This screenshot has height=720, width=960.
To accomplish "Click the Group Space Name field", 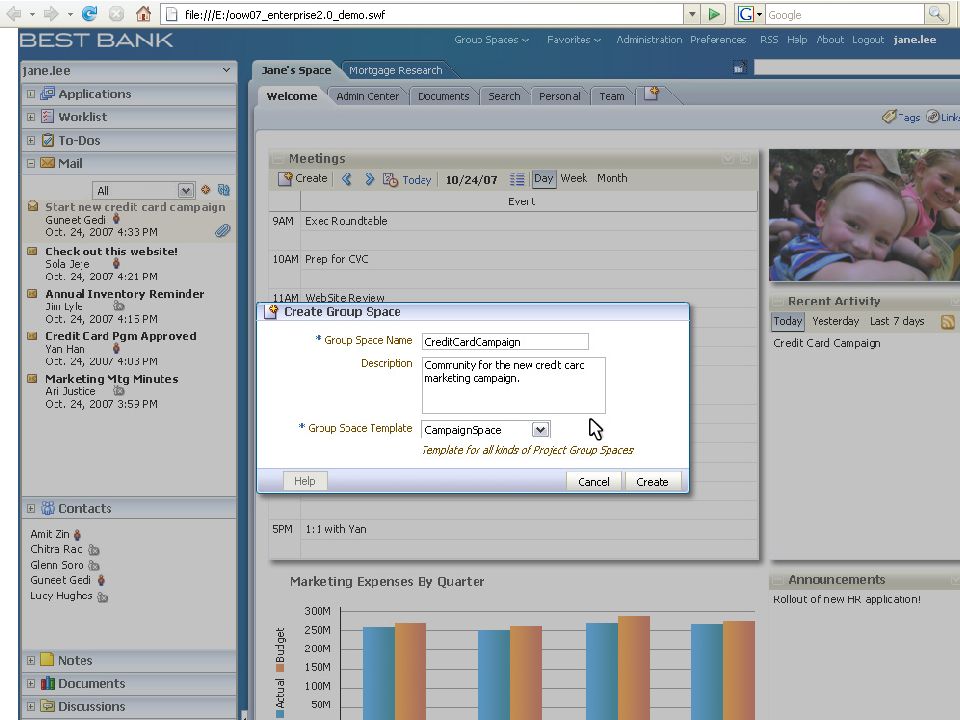I will (505, 342).
